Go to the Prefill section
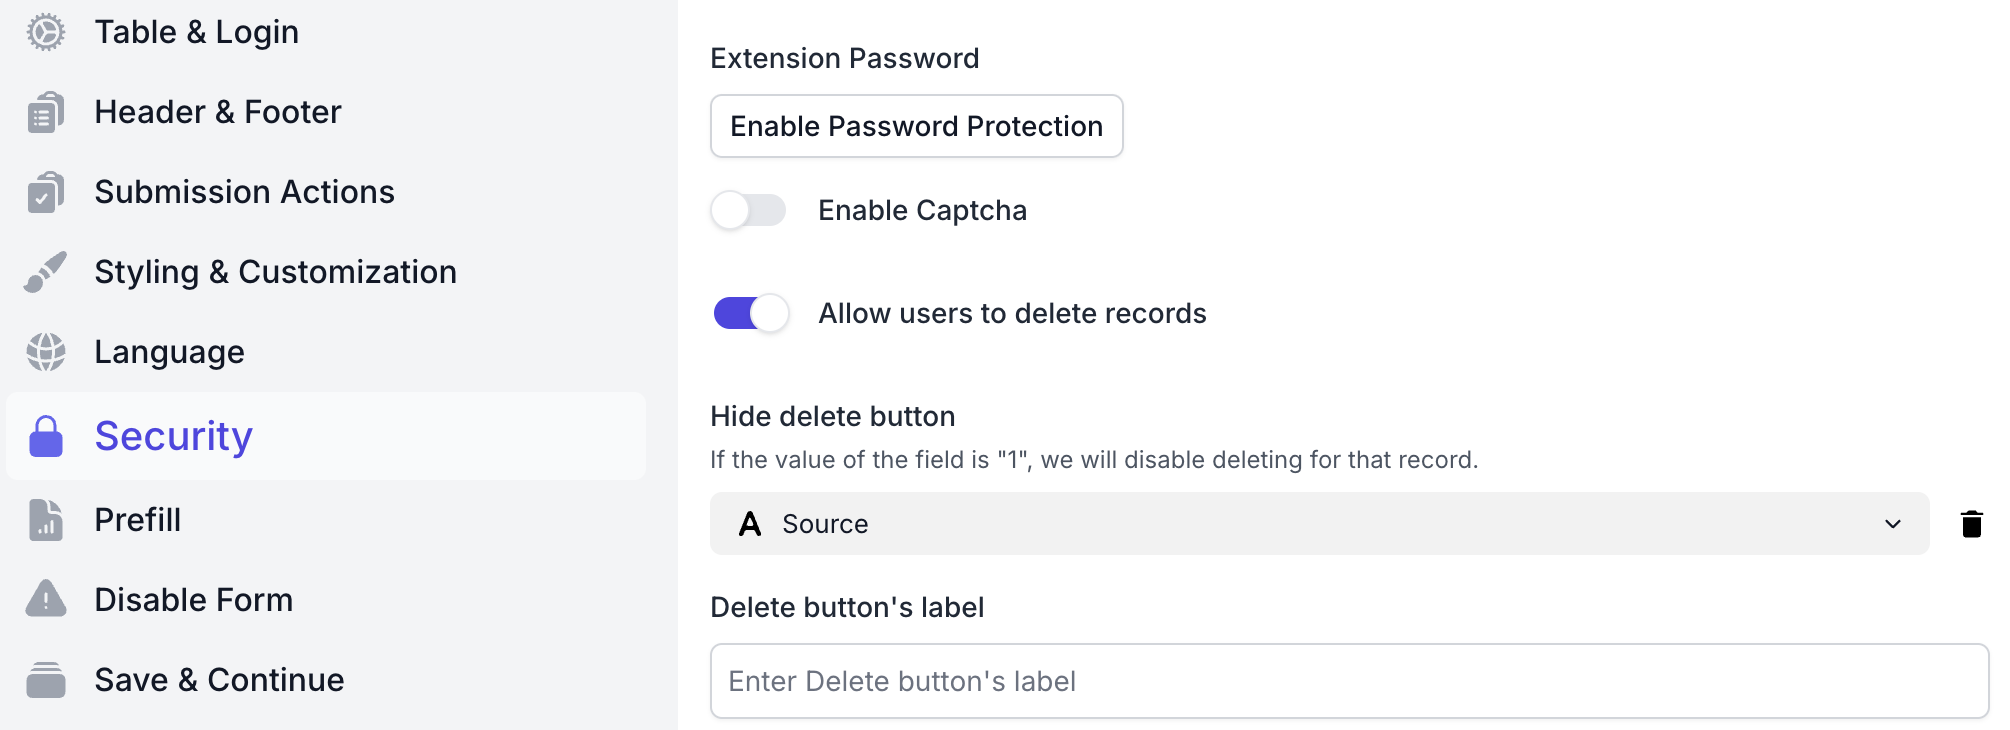This screenshot has height=730, width=2010. coord(138,520)
